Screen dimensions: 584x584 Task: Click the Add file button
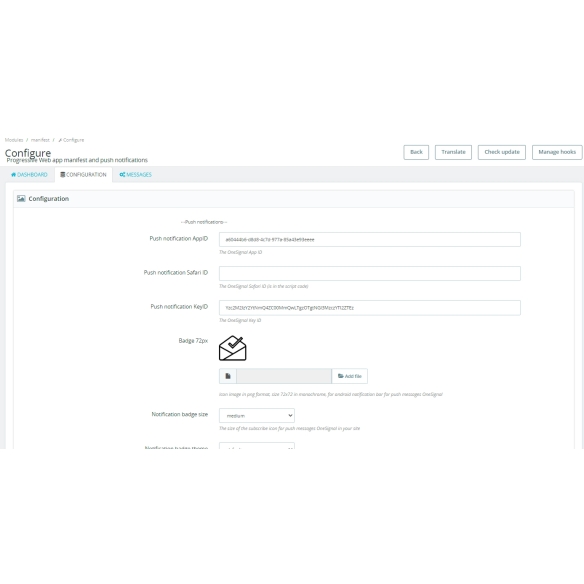[349, 376]
